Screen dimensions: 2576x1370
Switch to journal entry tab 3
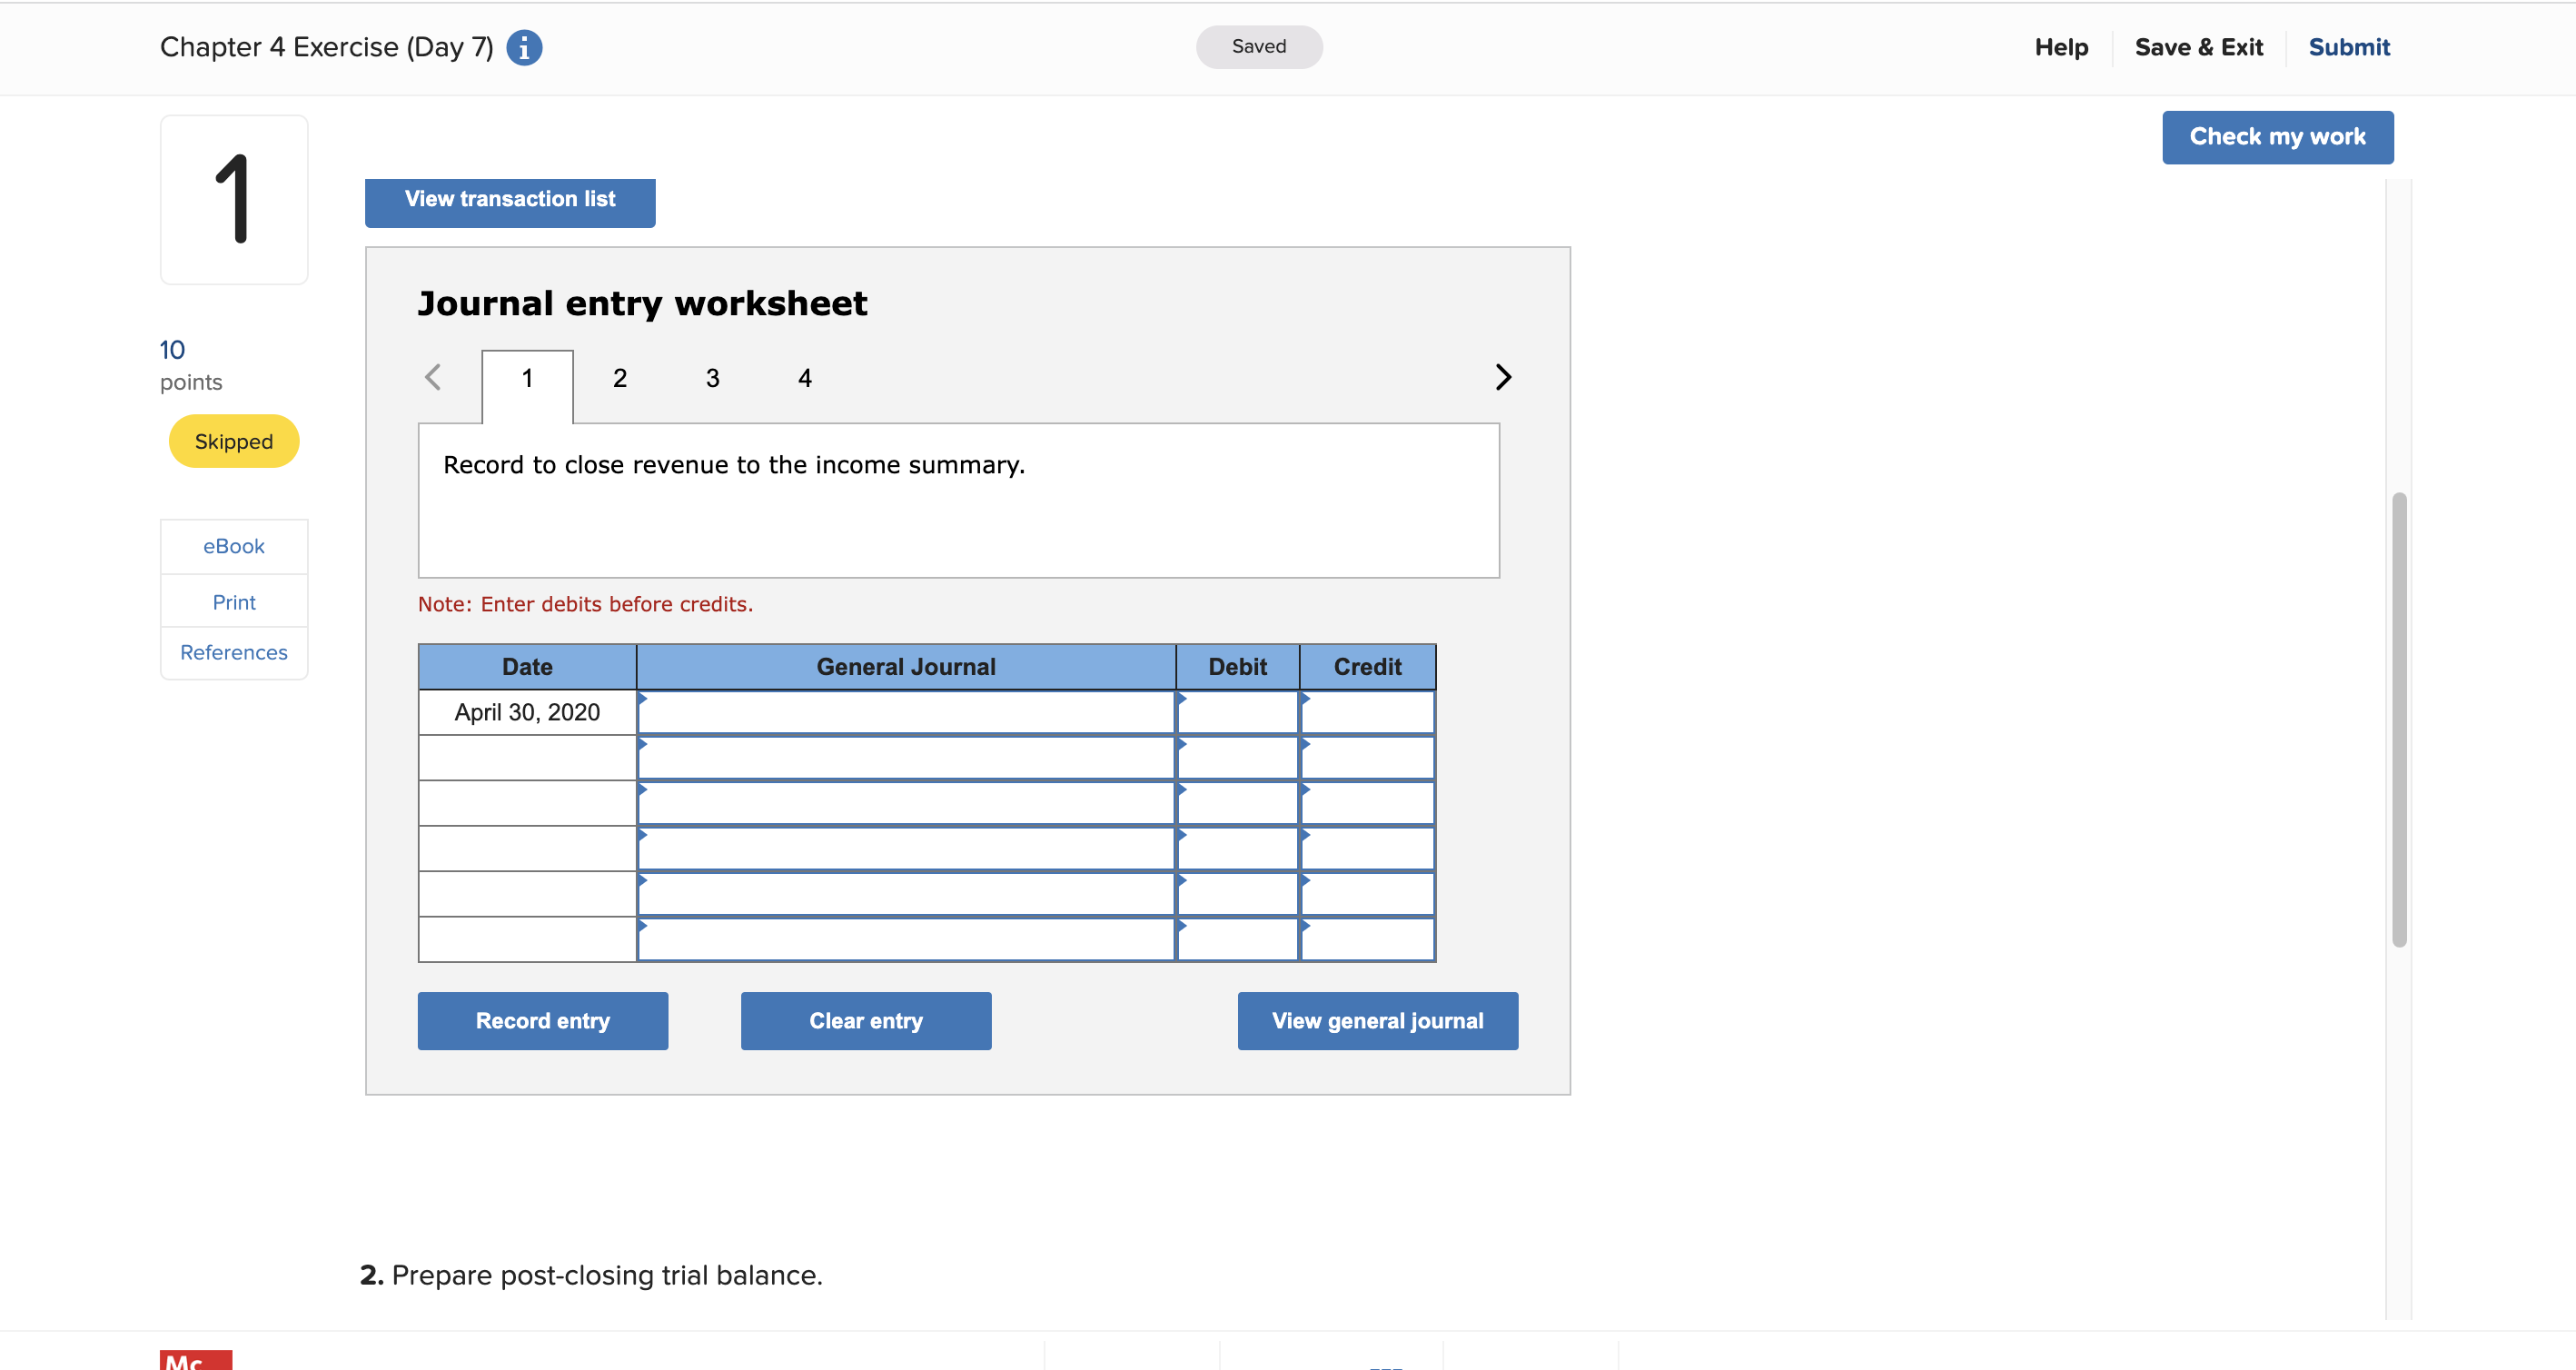pos(712,378)
